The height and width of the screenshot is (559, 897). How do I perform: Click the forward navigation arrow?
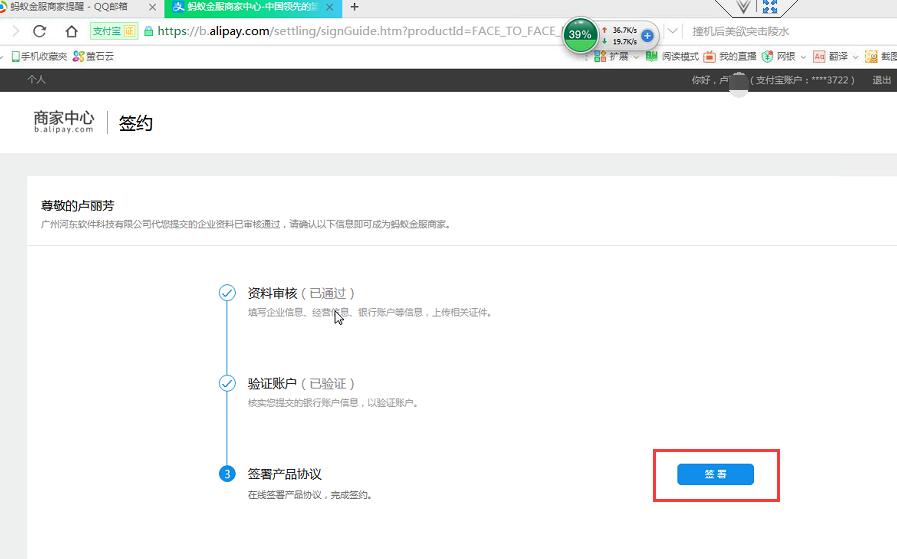point(15,31)
